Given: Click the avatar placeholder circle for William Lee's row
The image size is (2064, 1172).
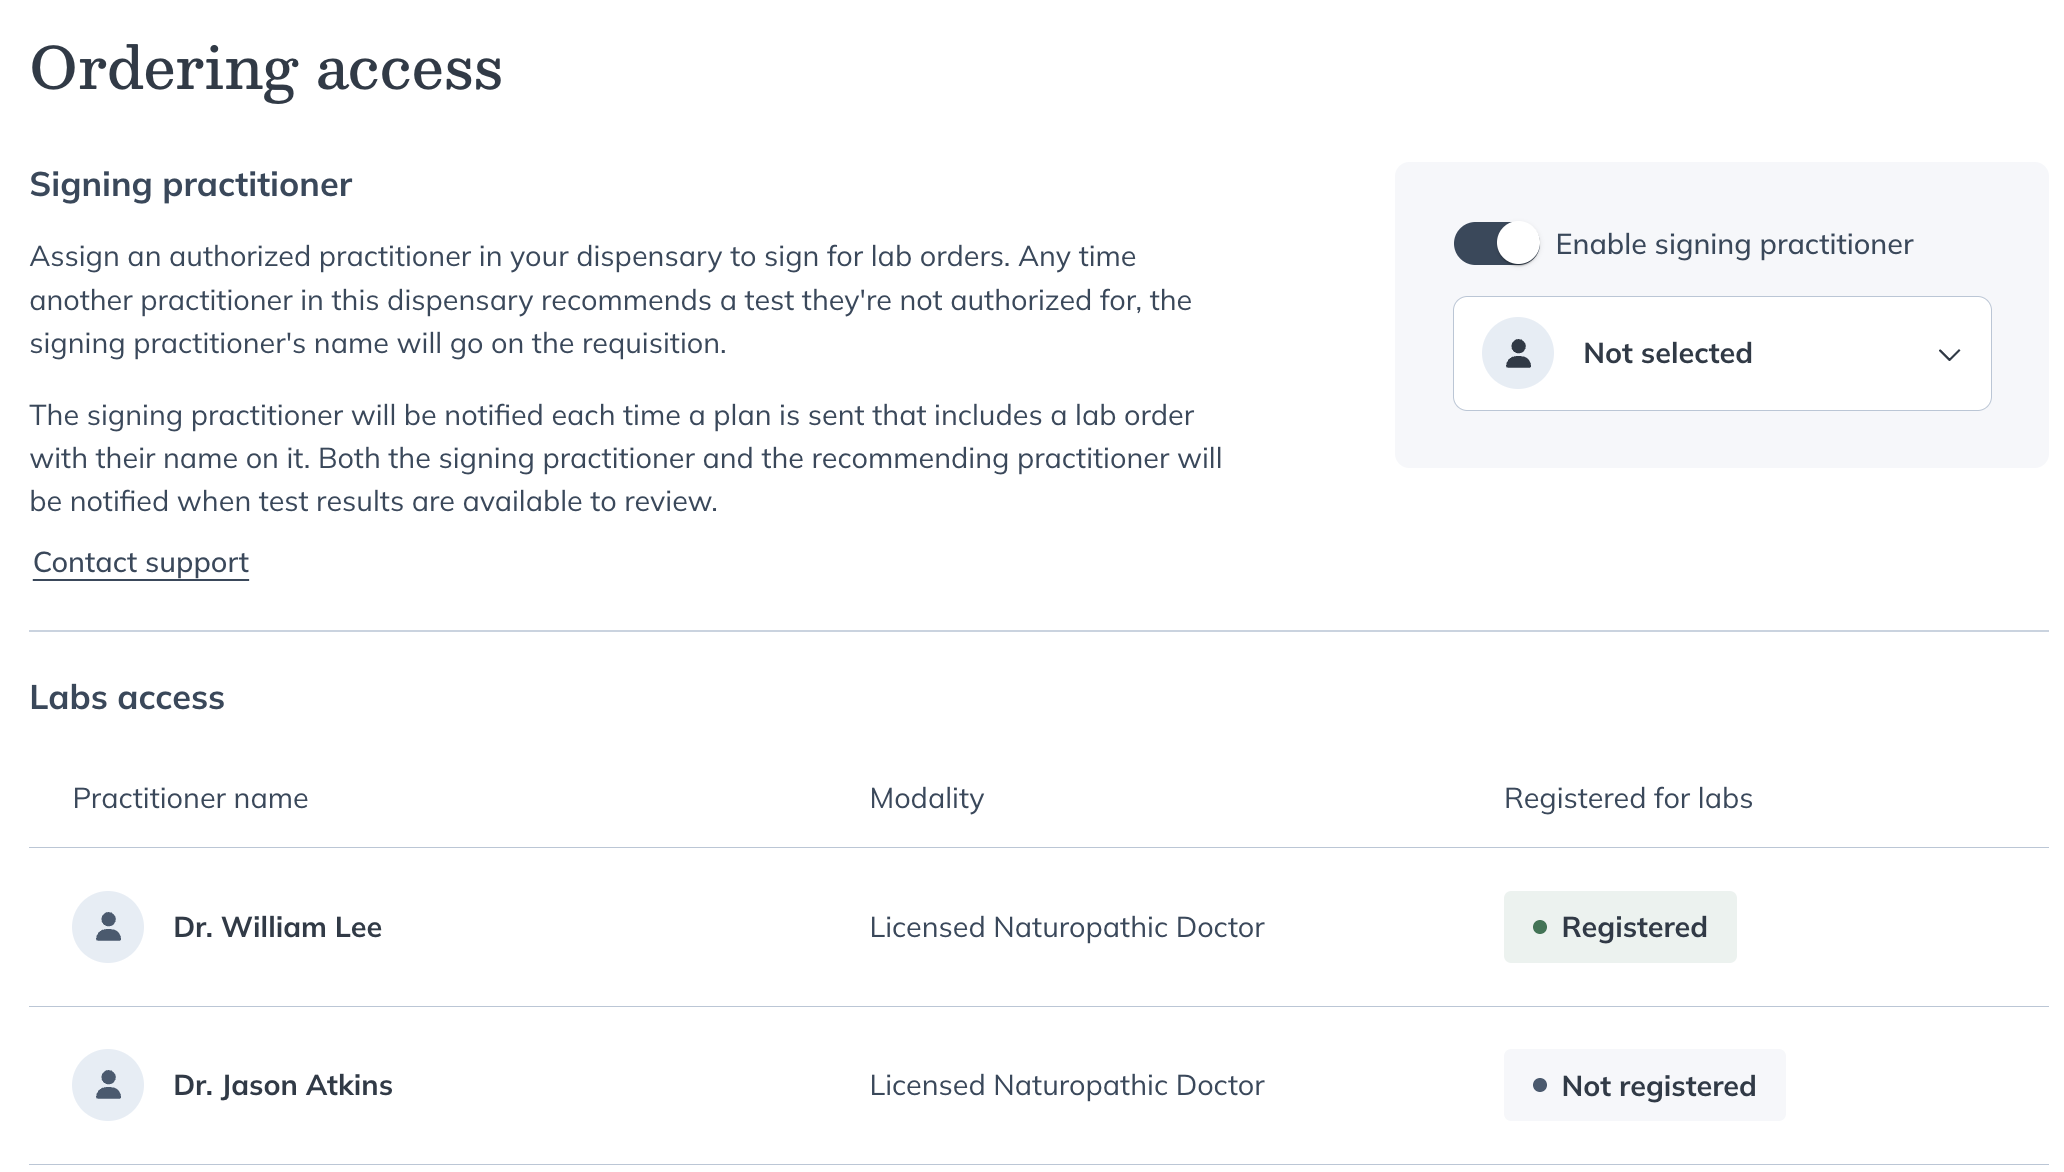Looking at the screenshot, I should tap(108, 927).
